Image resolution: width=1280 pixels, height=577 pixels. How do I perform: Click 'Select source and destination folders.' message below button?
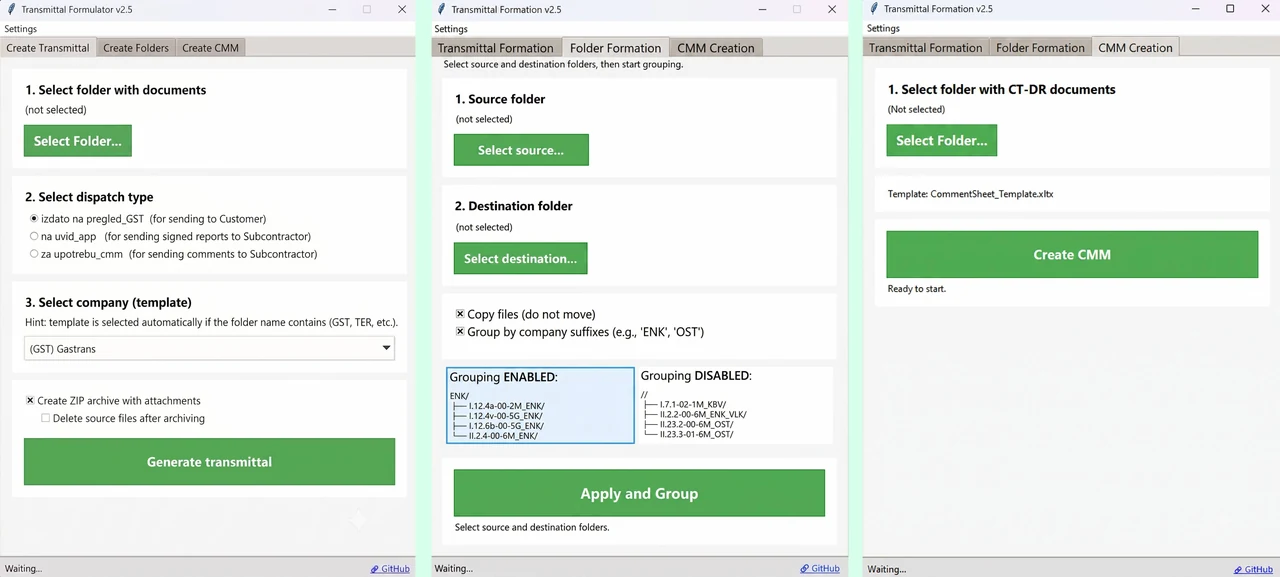(x=532, y=527)
